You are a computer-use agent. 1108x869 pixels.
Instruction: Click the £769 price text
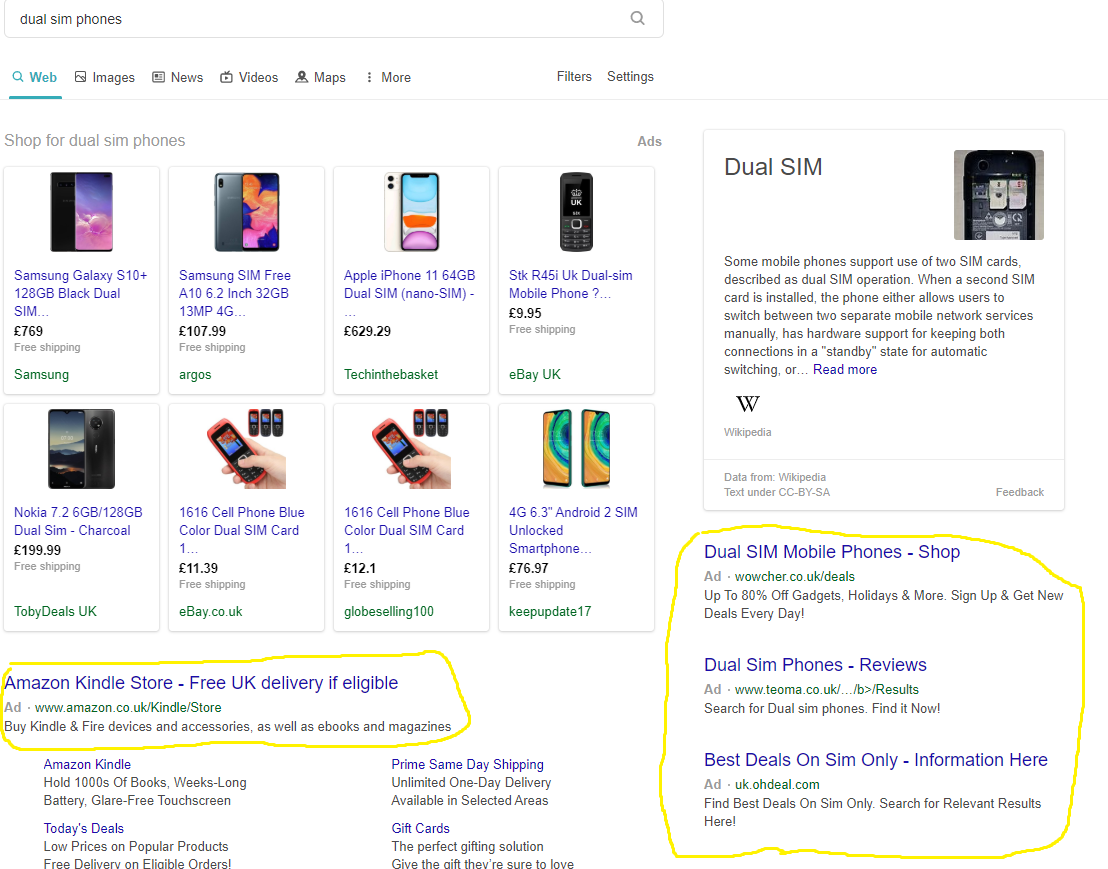pos(28,331)
